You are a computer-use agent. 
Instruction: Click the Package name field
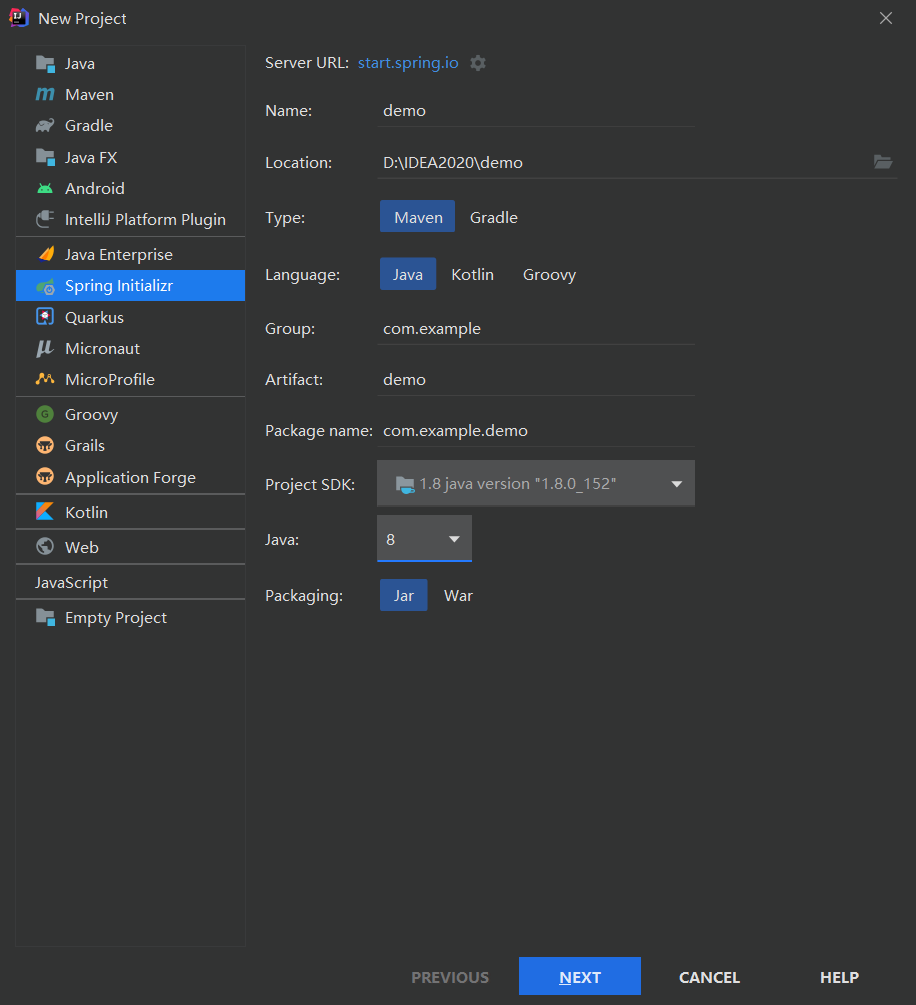tap(536, 431)
